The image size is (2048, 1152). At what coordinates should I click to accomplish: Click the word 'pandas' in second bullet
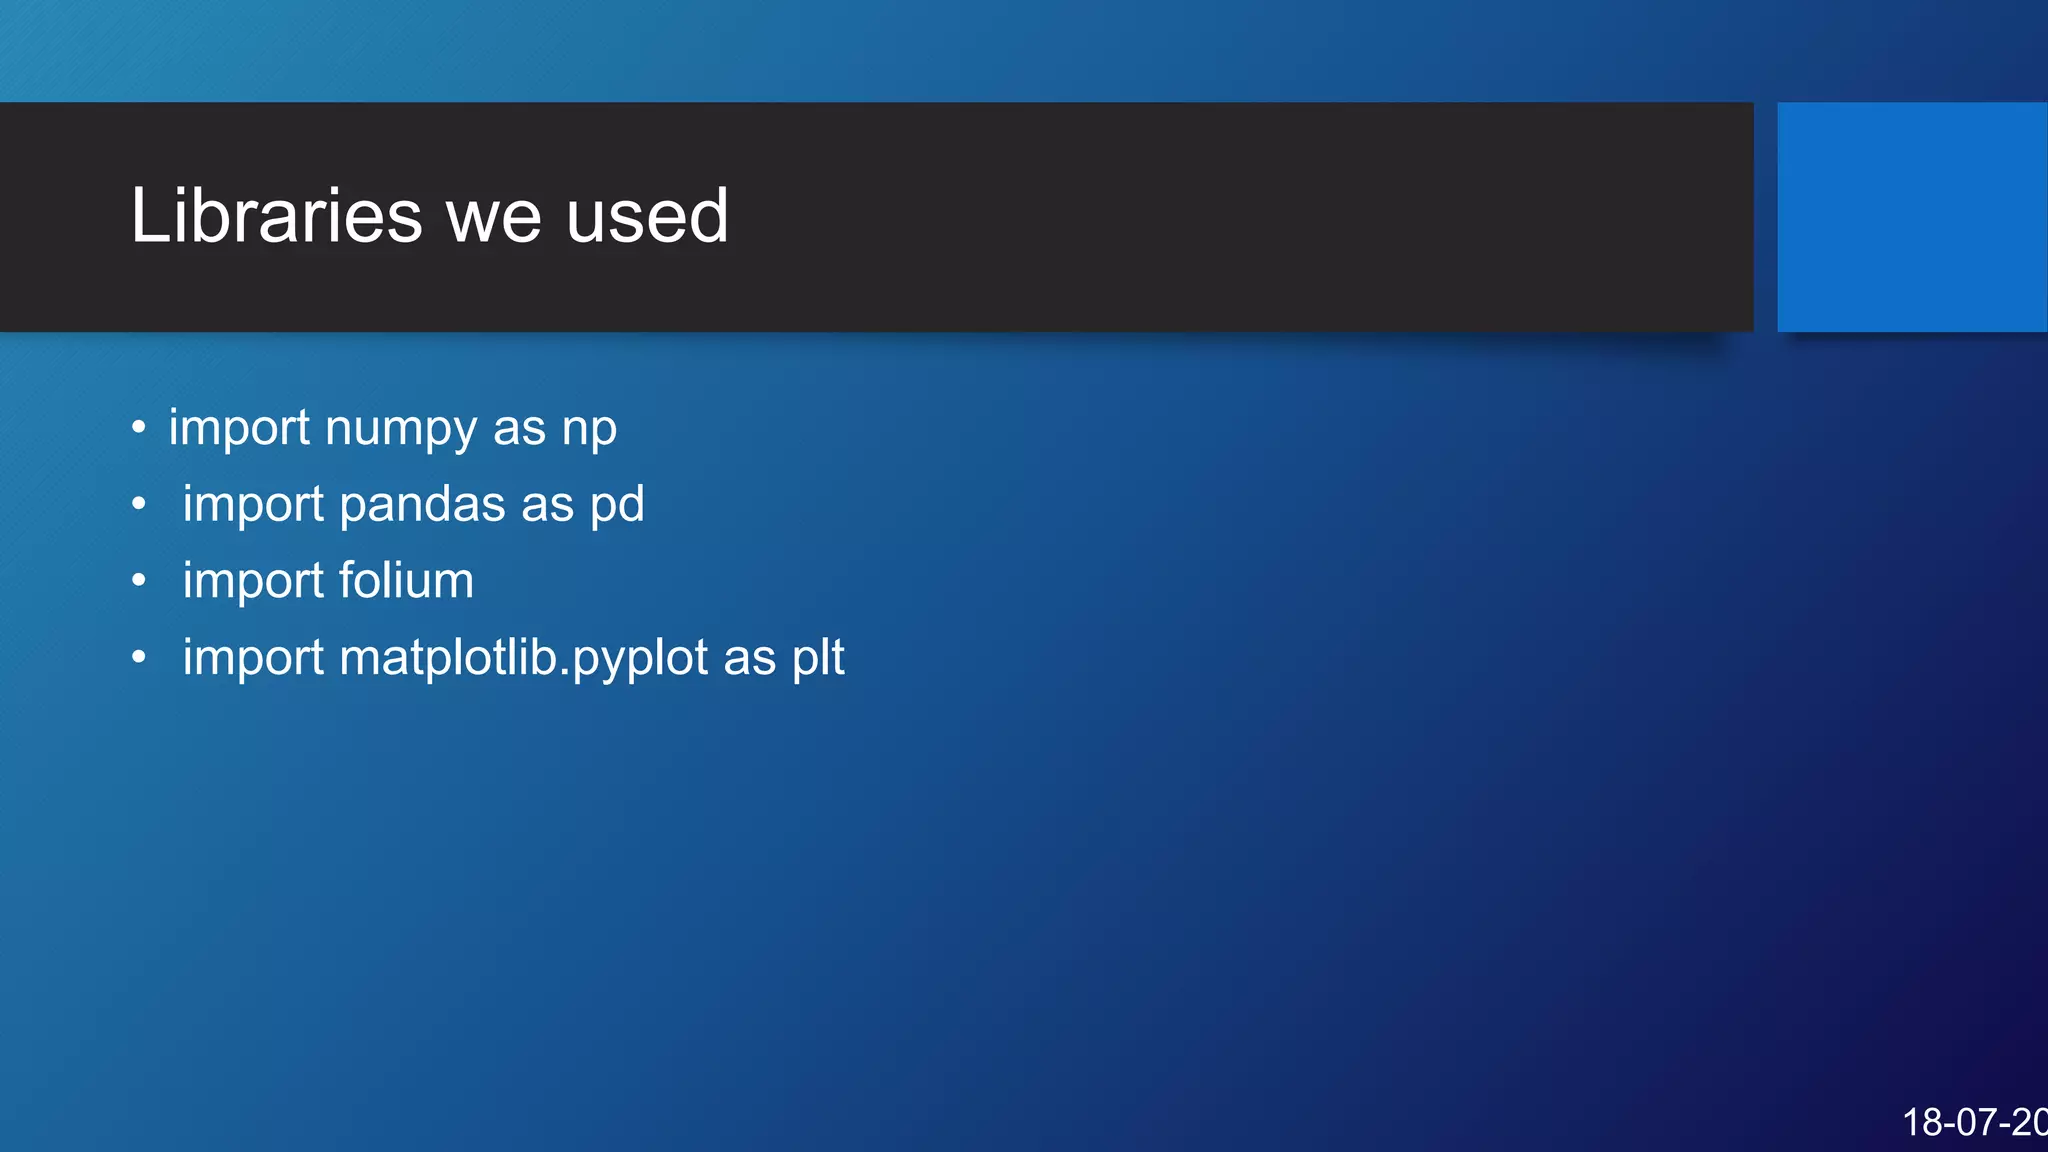click(x=422, y=504)
